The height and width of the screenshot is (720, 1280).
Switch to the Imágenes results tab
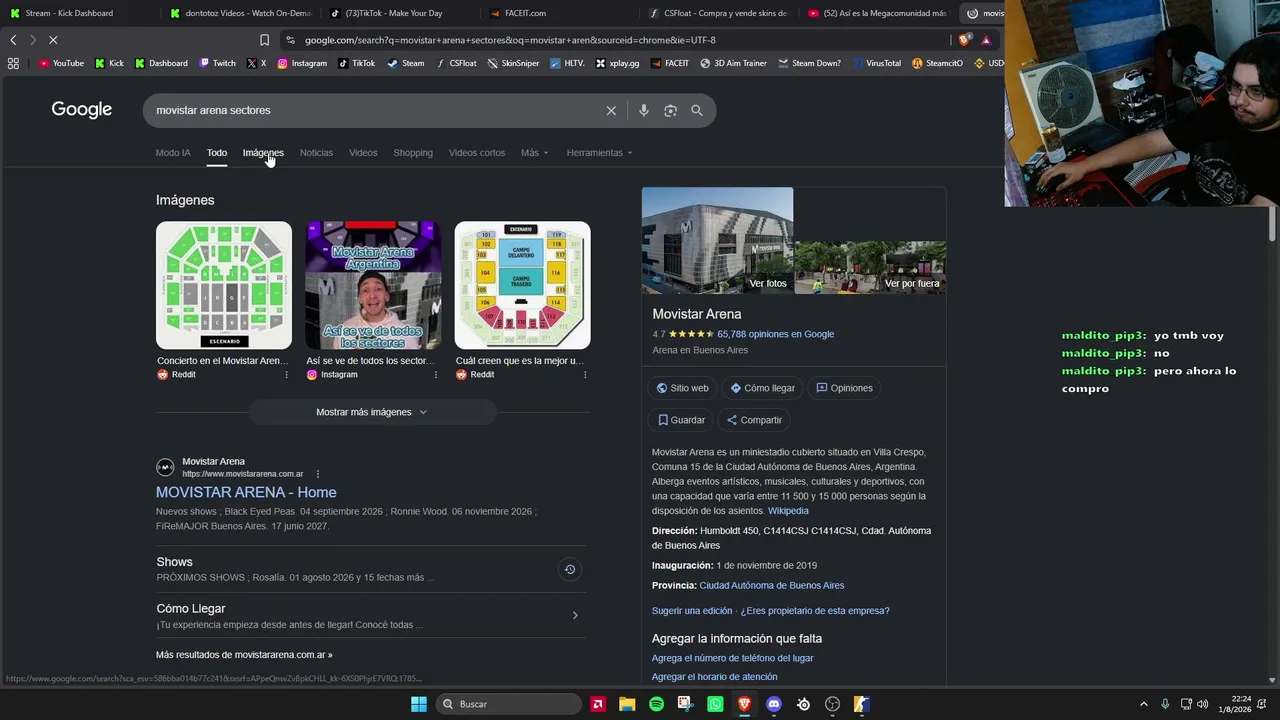pyautogui.click(x=263, y=153)
